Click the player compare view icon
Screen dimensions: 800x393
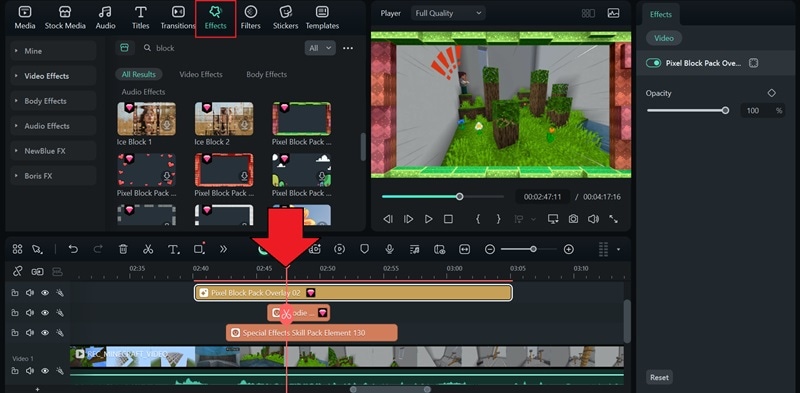(x=588, y=14)
